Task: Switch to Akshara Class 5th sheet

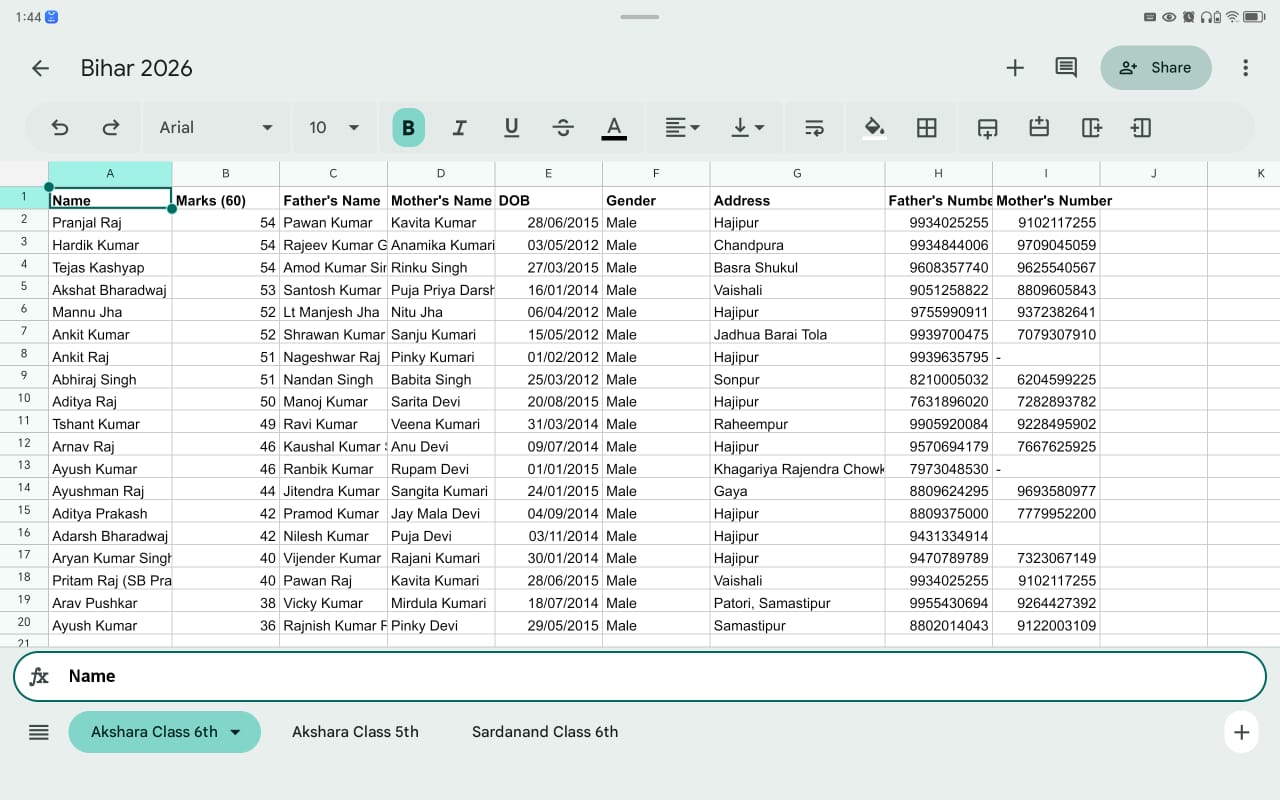Action: [355, 732]
